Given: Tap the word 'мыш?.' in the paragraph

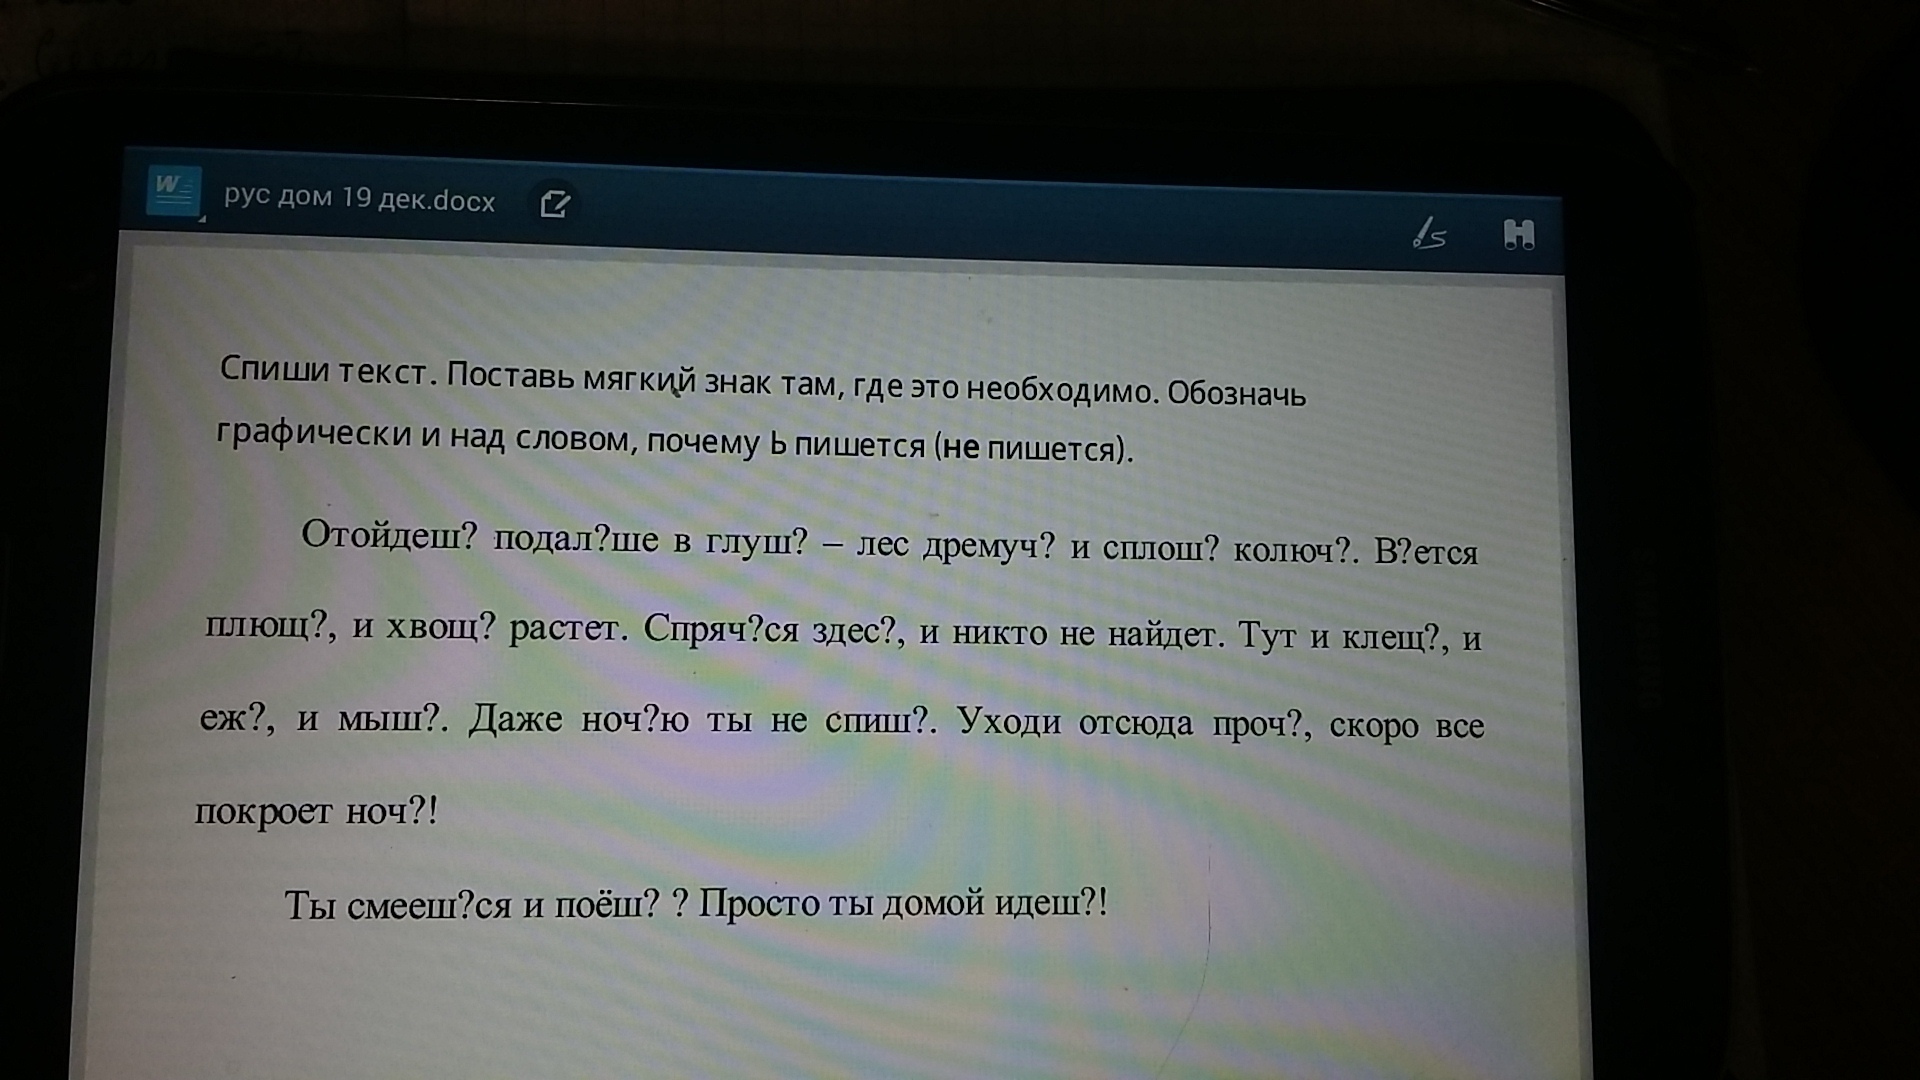Looking at the screenshot, I should 392,718.
